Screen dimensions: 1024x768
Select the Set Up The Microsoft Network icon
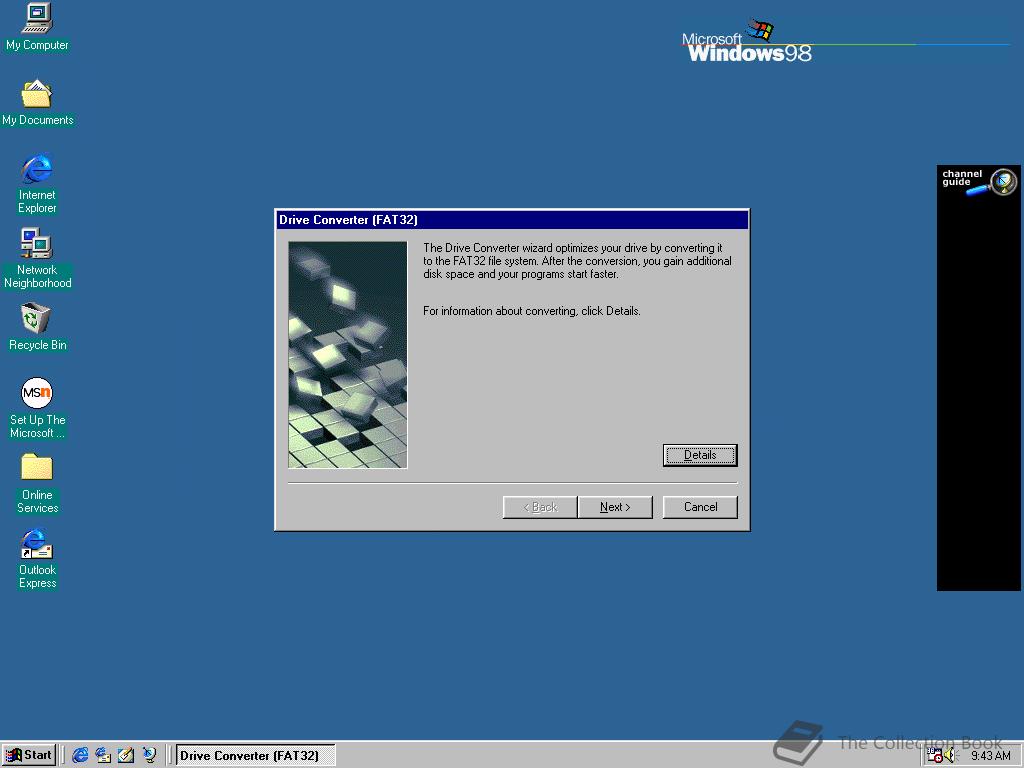(37, 408)
